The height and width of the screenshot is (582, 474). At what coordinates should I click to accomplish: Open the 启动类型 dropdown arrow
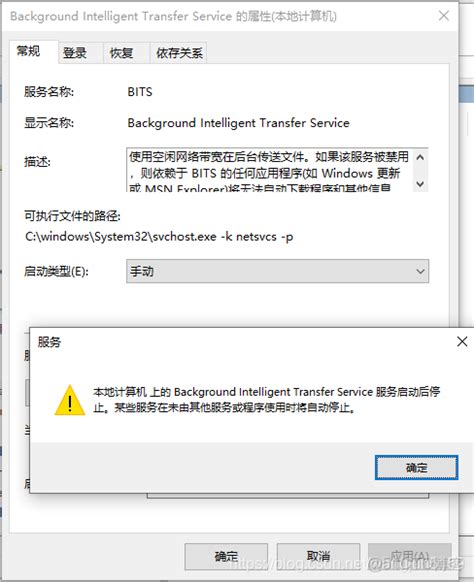[x=420, y=271]
